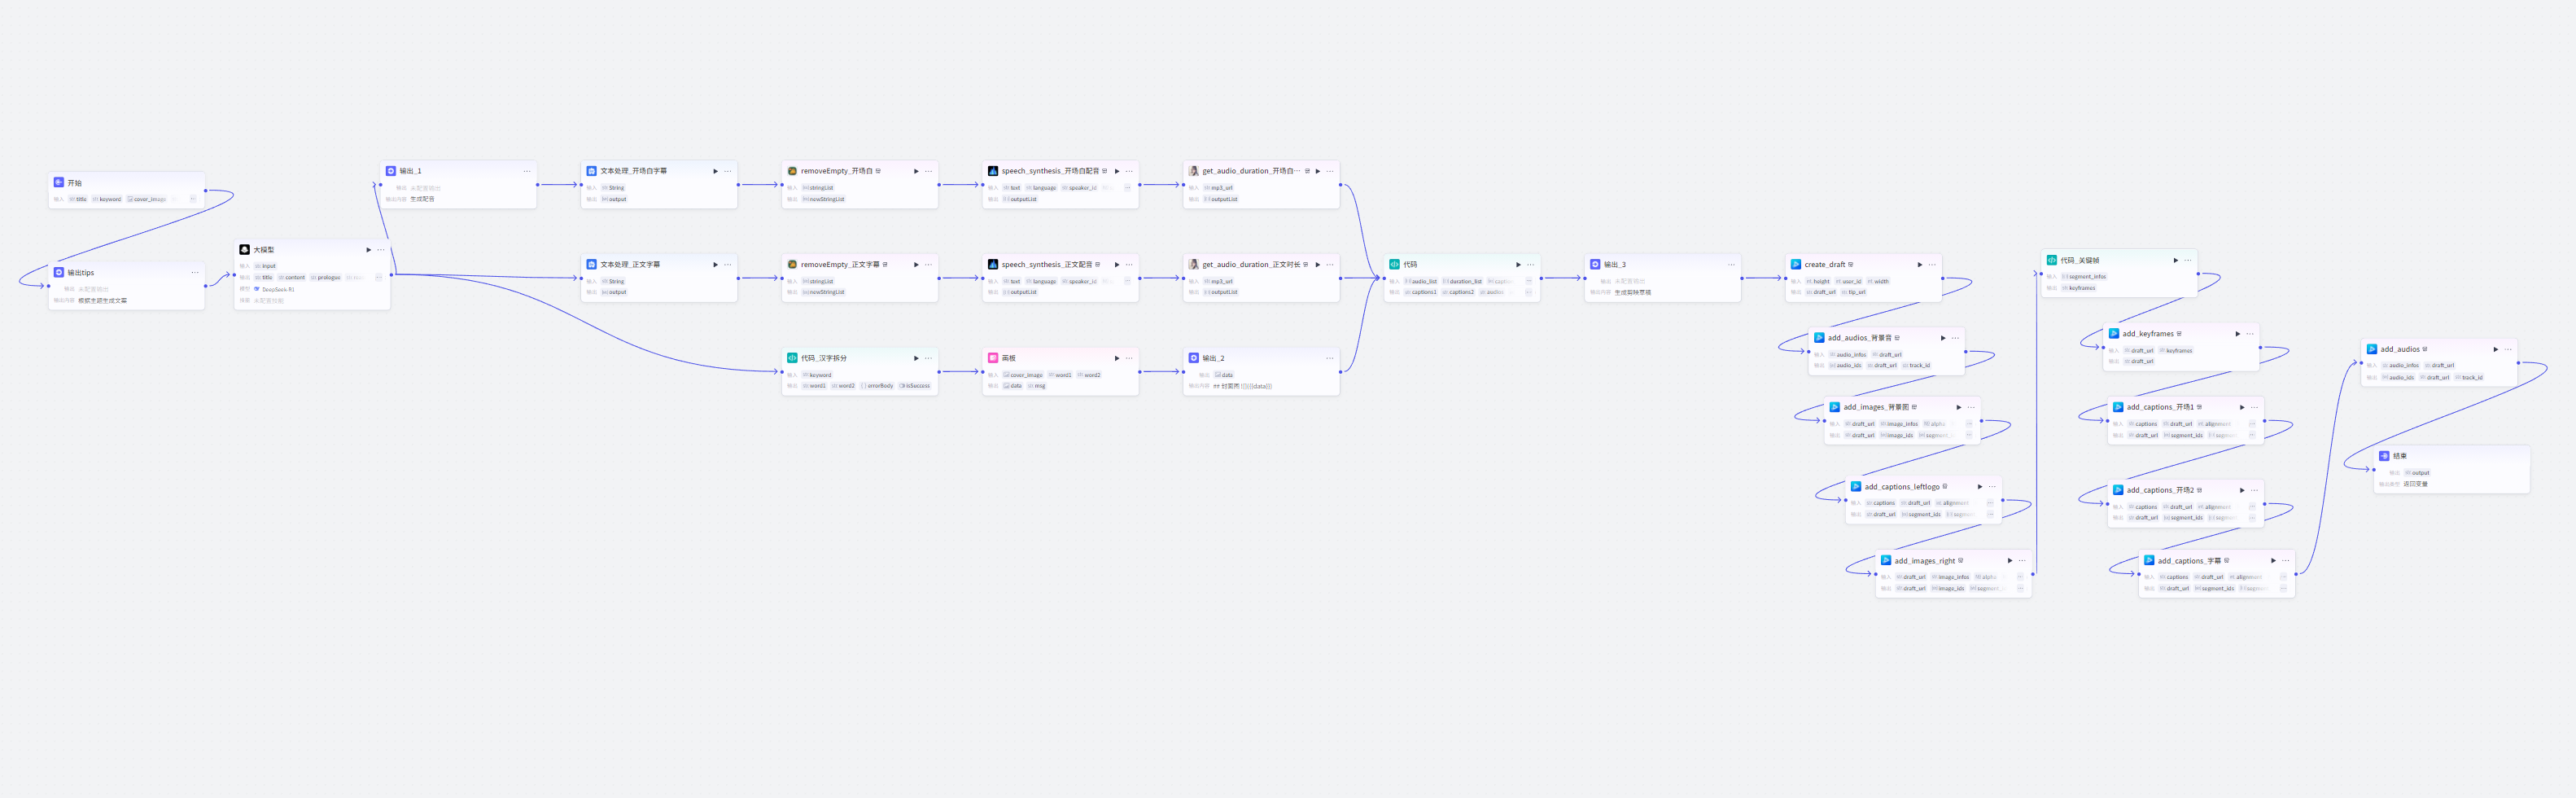This screenshot has height=798, width=2576.
Task: Open the more menu on 大模型 node
Action: pos(381,249)
